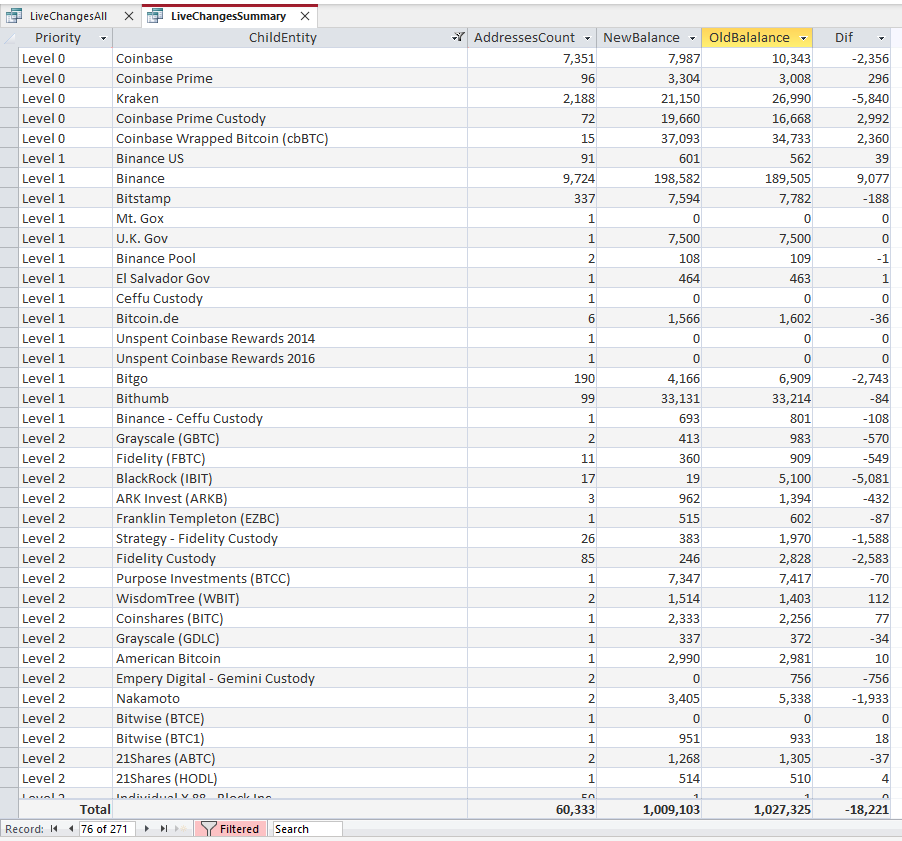This screenshot has width=902, height=841.
Task: Click the 21Shares (HODL) cell
Action: (290, 778)
